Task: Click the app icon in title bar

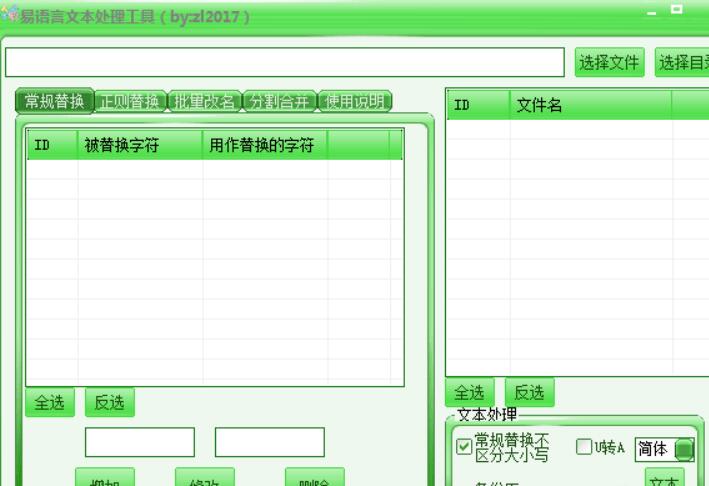Action: point(9,14)
